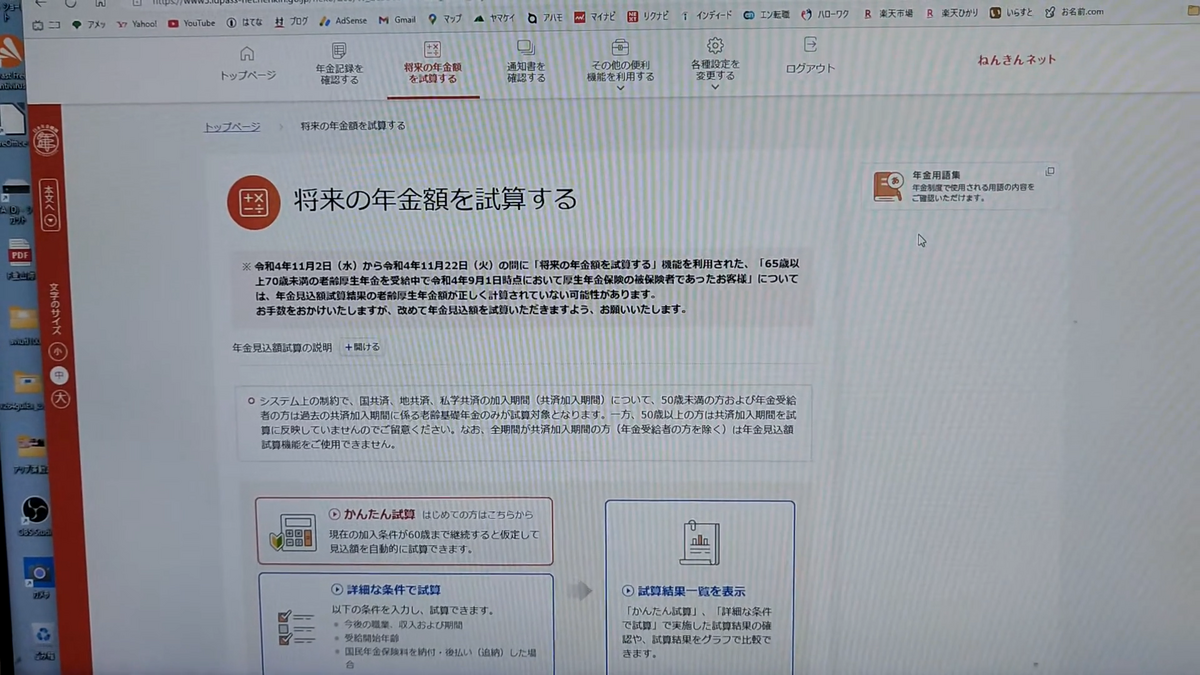Open the 楽天市場 bookmark
Viewport: 1200px width, 675px height.
point(888,13)
